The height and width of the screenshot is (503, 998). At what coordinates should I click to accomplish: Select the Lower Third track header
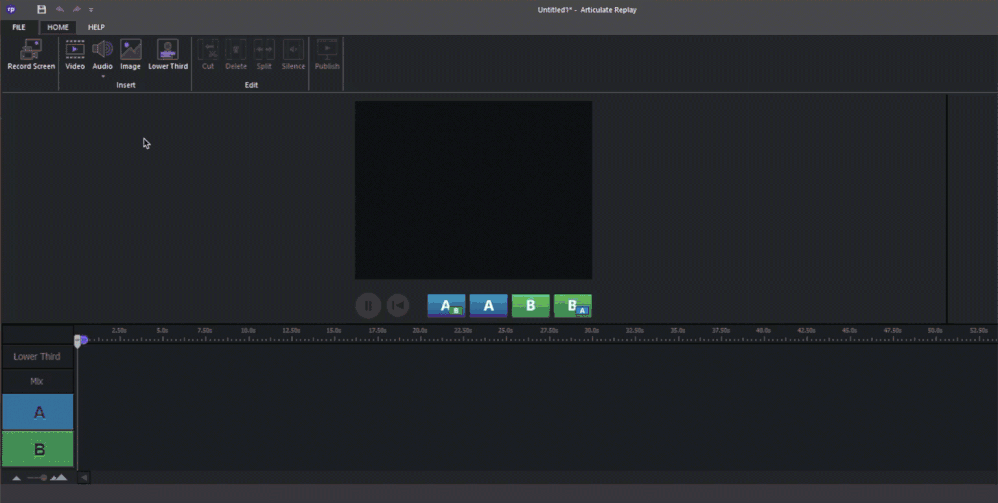click(37, 357)
